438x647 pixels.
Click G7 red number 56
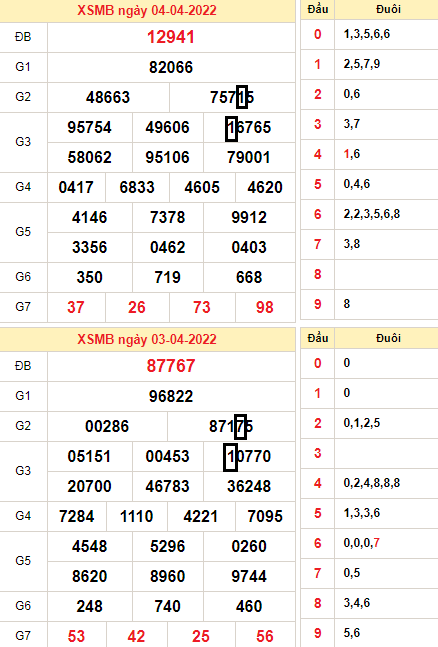point(265,636)
